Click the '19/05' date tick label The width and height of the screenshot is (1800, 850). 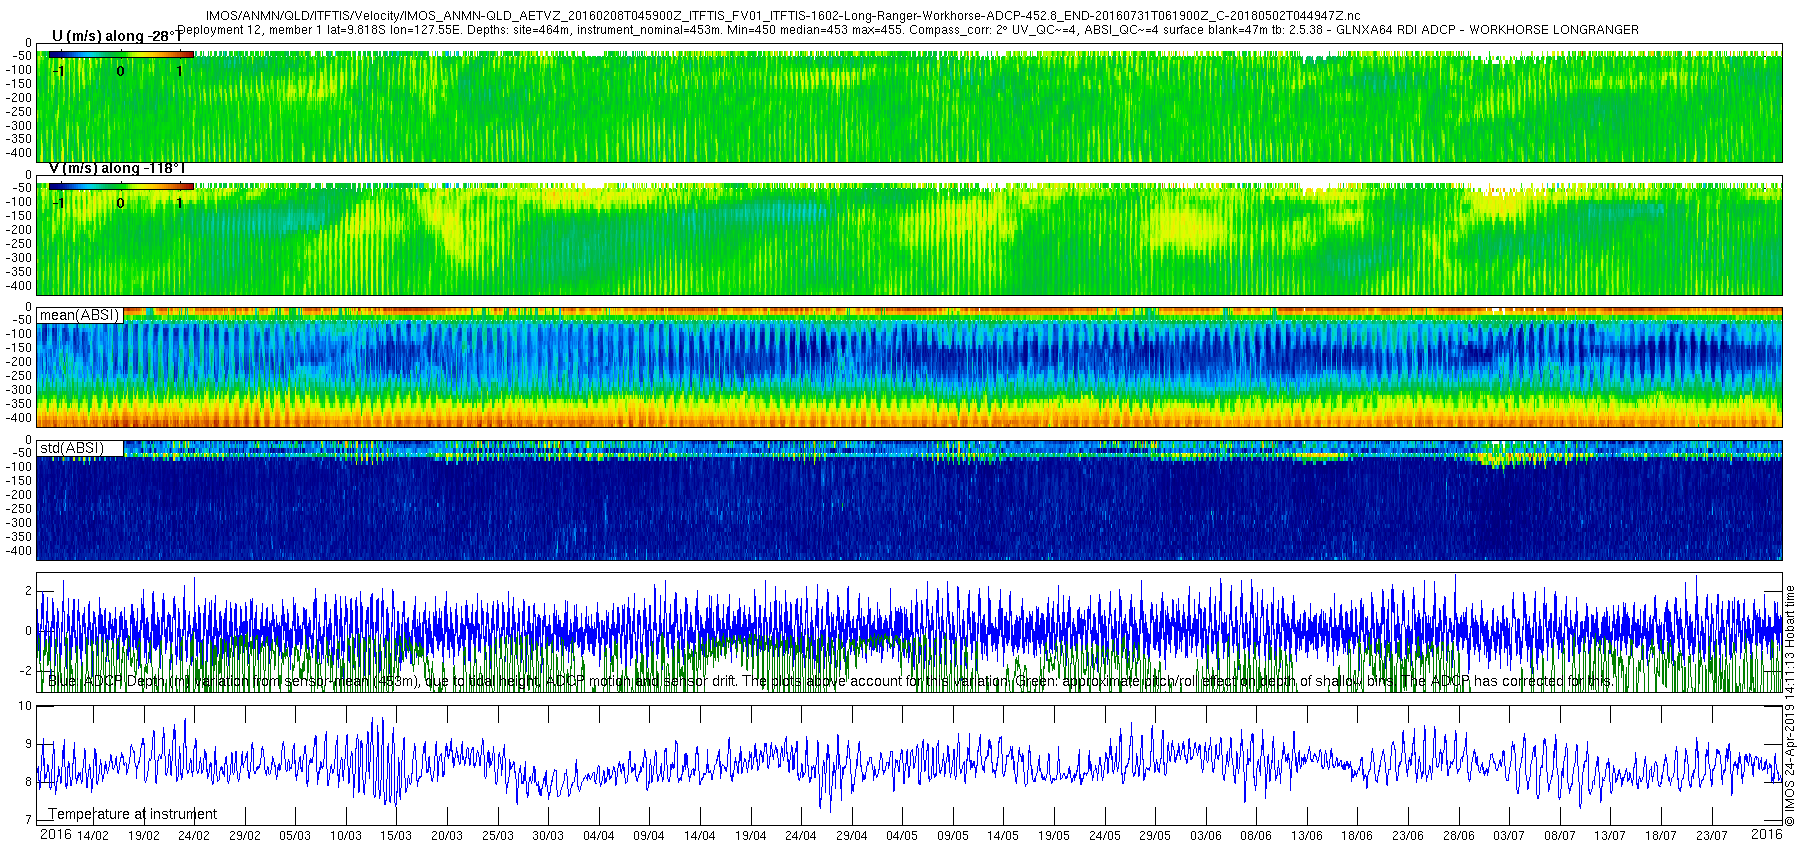pos(1054,836)
